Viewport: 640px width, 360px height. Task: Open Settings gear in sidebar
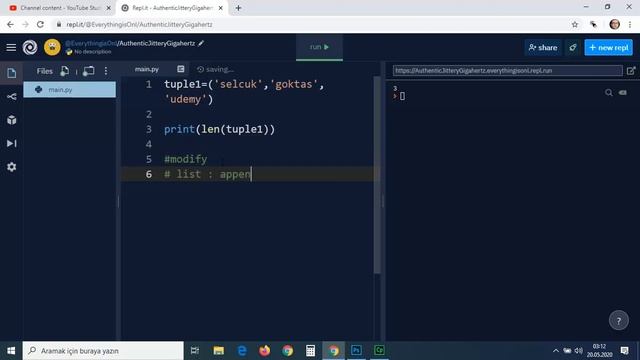click(x=11, y=167)
